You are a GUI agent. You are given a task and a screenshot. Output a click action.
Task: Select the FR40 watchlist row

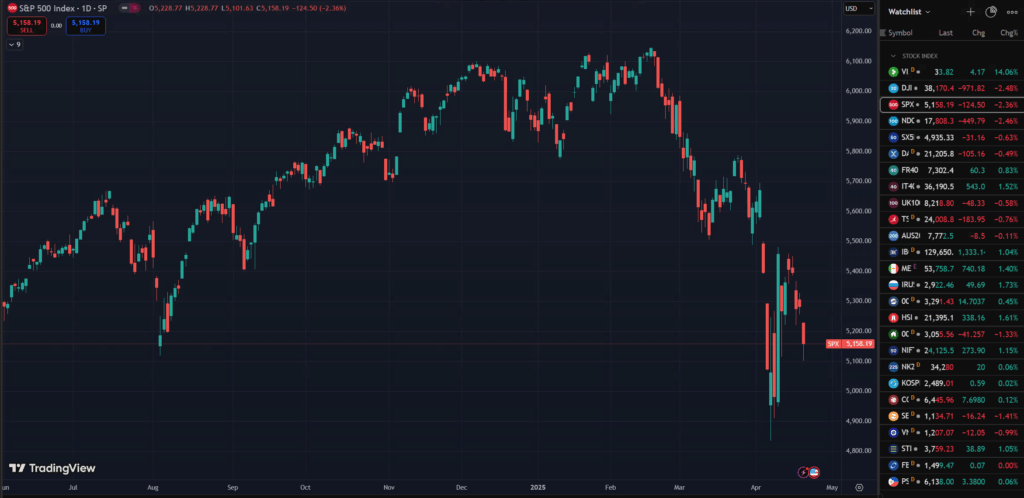(x=952, y=170)
